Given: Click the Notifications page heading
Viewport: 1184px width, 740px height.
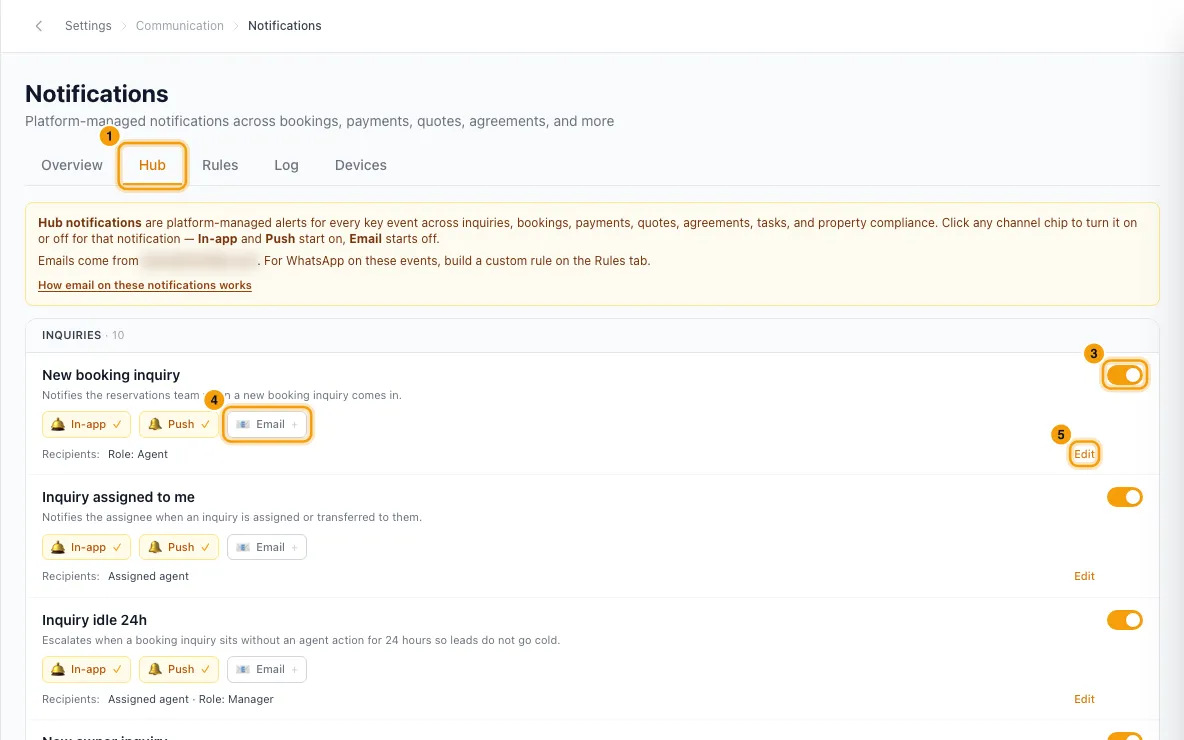Looking at the screenshot, I should [x=97, y=94].
